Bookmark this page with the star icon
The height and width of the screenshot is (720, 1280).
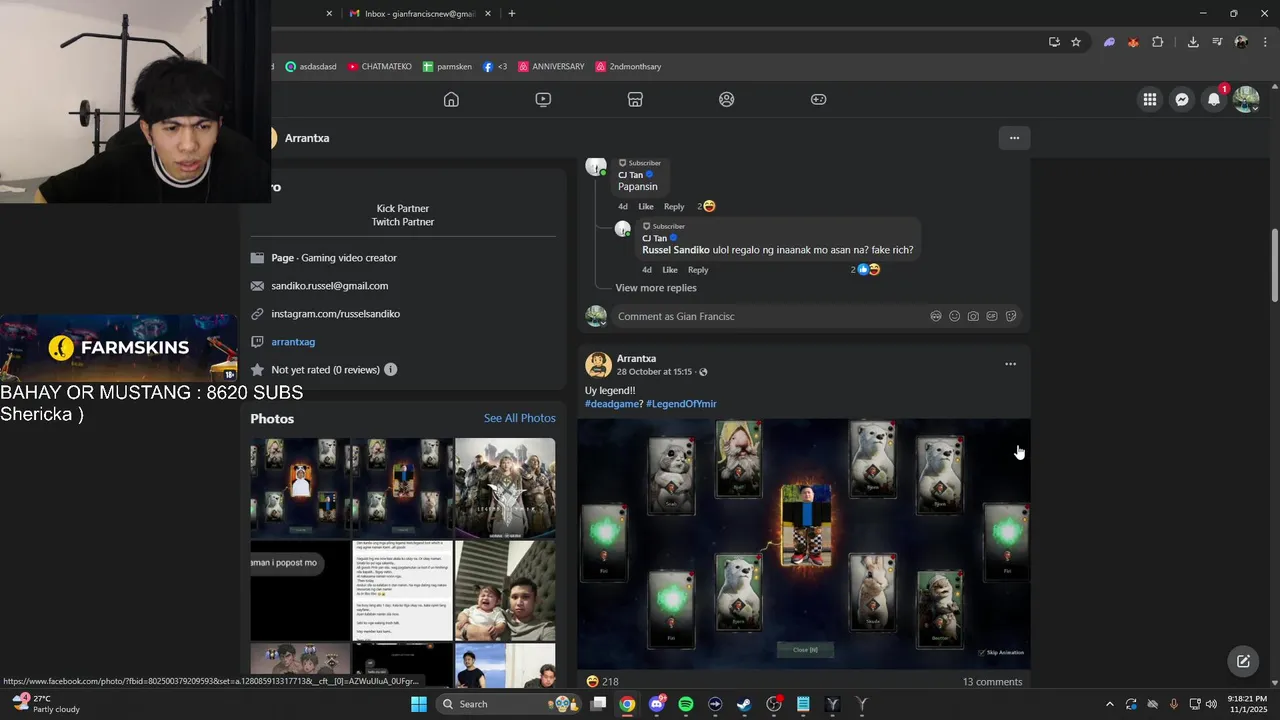1076,42
